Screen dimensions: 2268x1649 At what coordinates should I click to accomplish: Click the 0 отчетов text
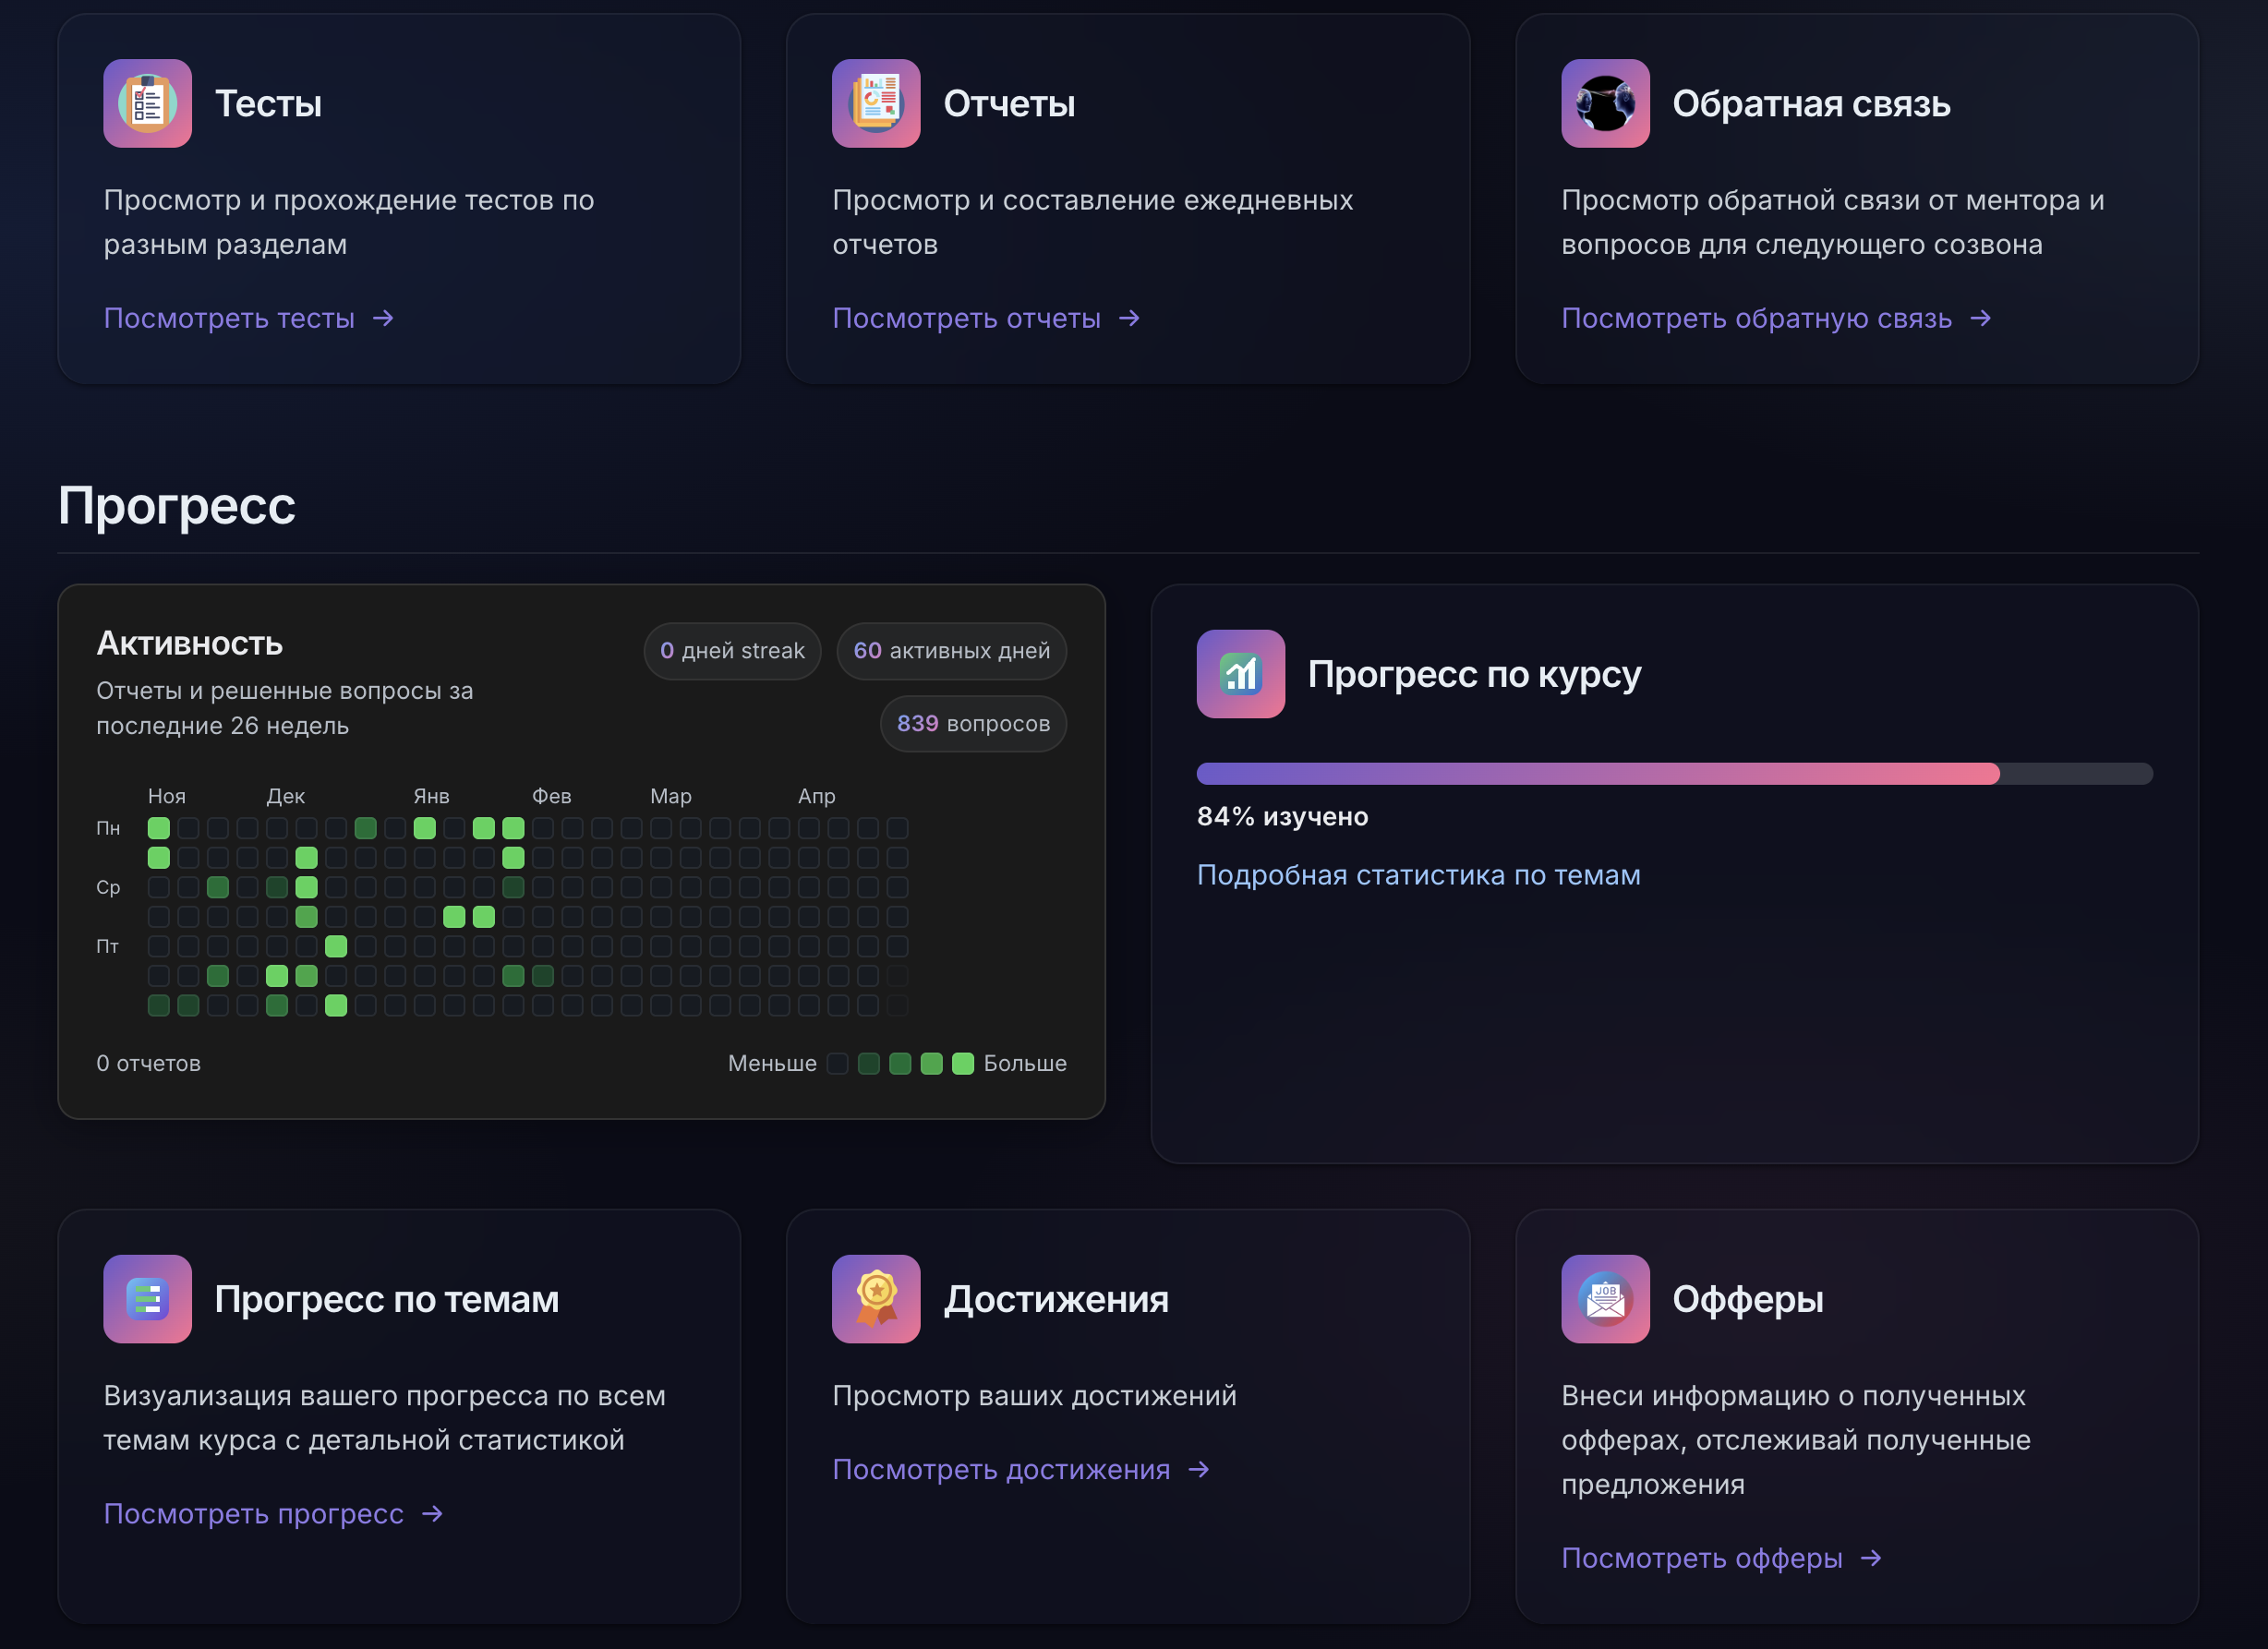[x=148, y=1064]
